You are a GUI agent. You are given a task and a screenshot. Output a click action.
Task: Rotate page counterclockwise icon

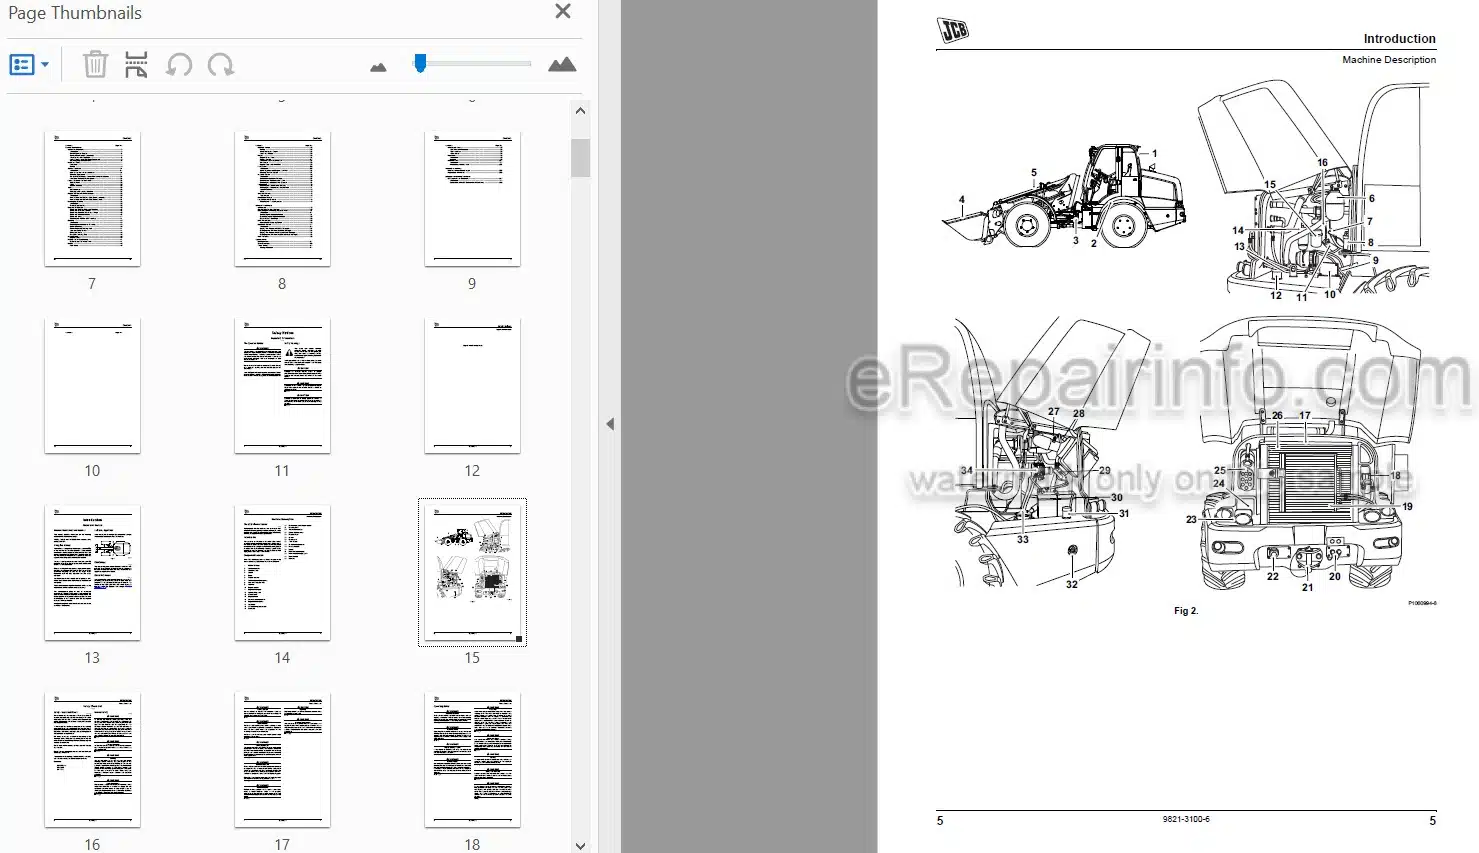tap(179, 65)
